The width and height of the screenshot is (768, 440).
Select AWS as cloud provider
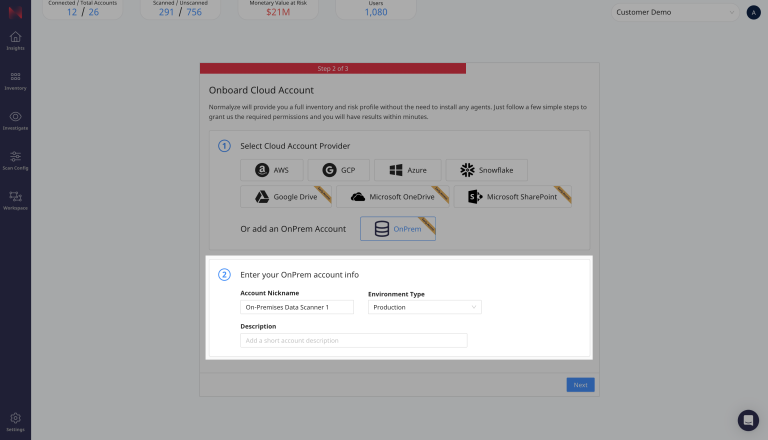coord(272,170)
